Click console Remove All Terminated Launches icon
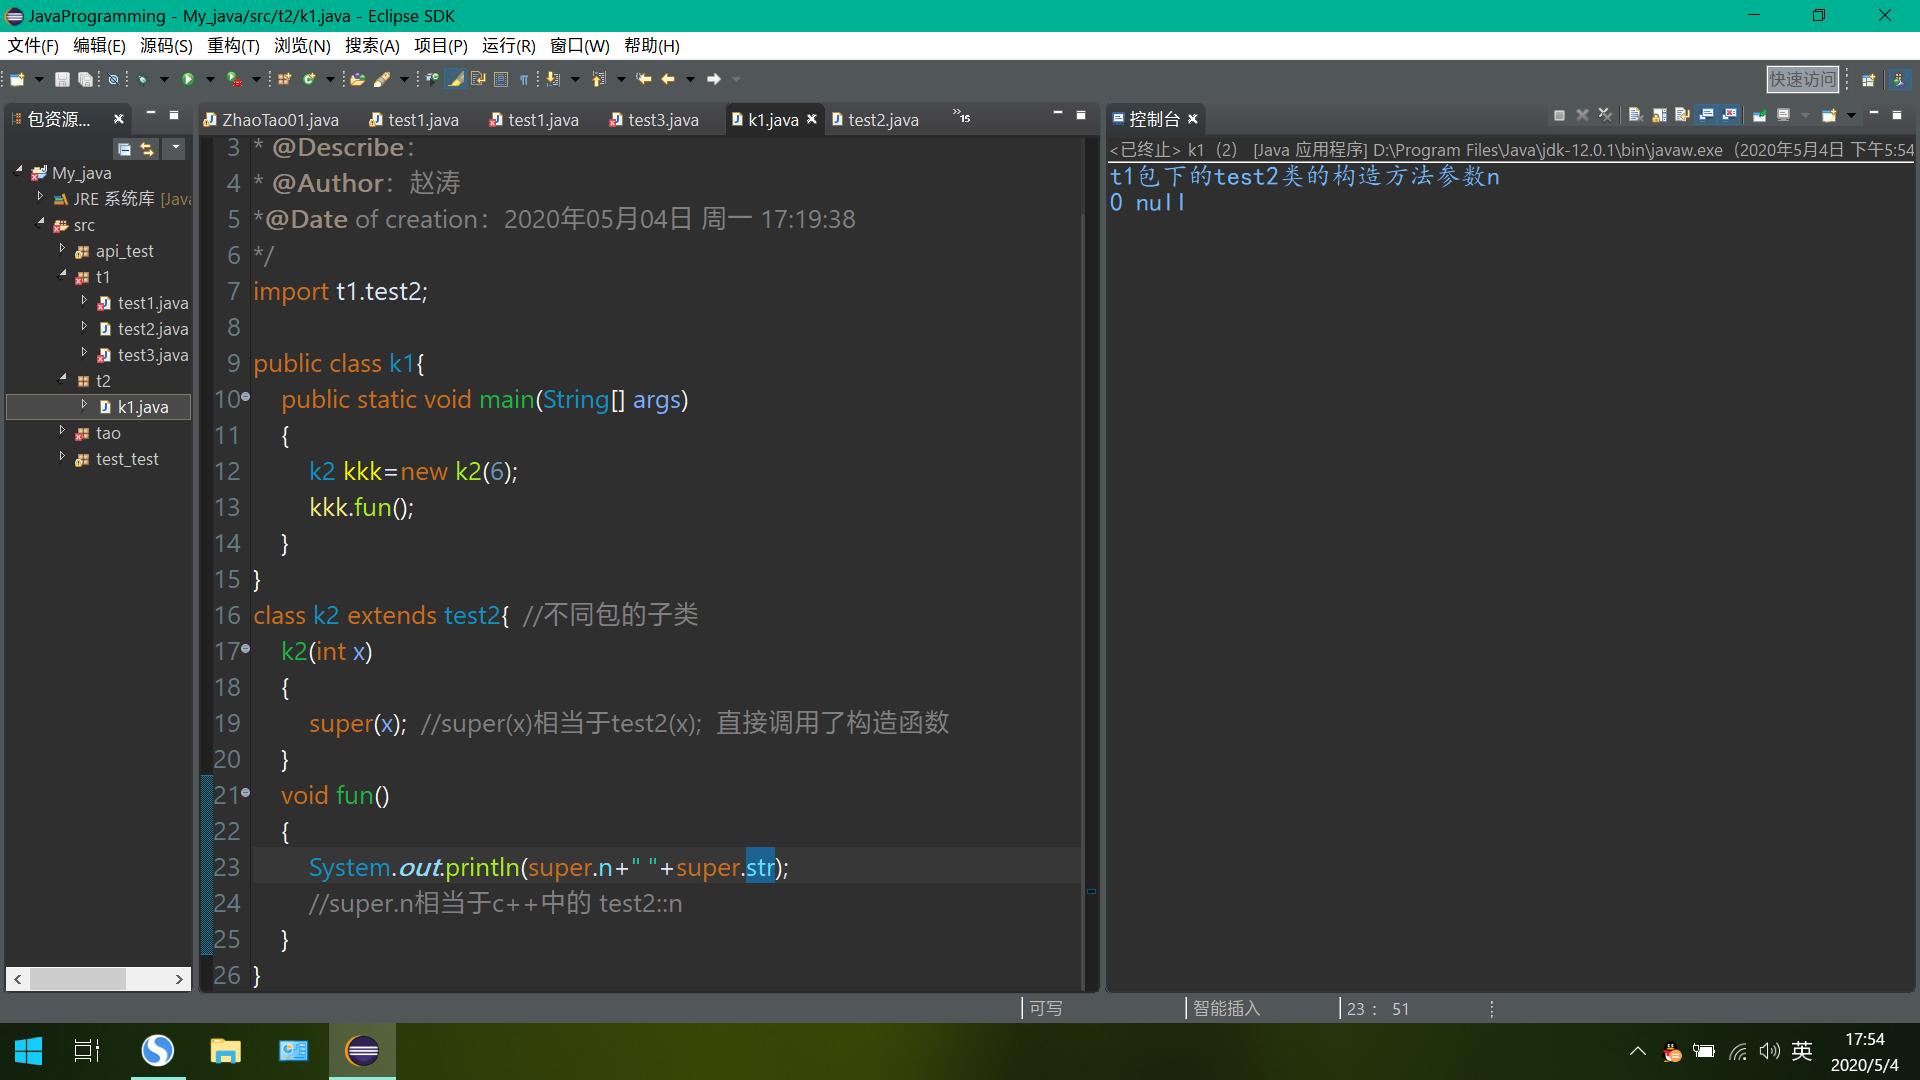This screenshot has width=1920, height=1080. pos(1605,115)
